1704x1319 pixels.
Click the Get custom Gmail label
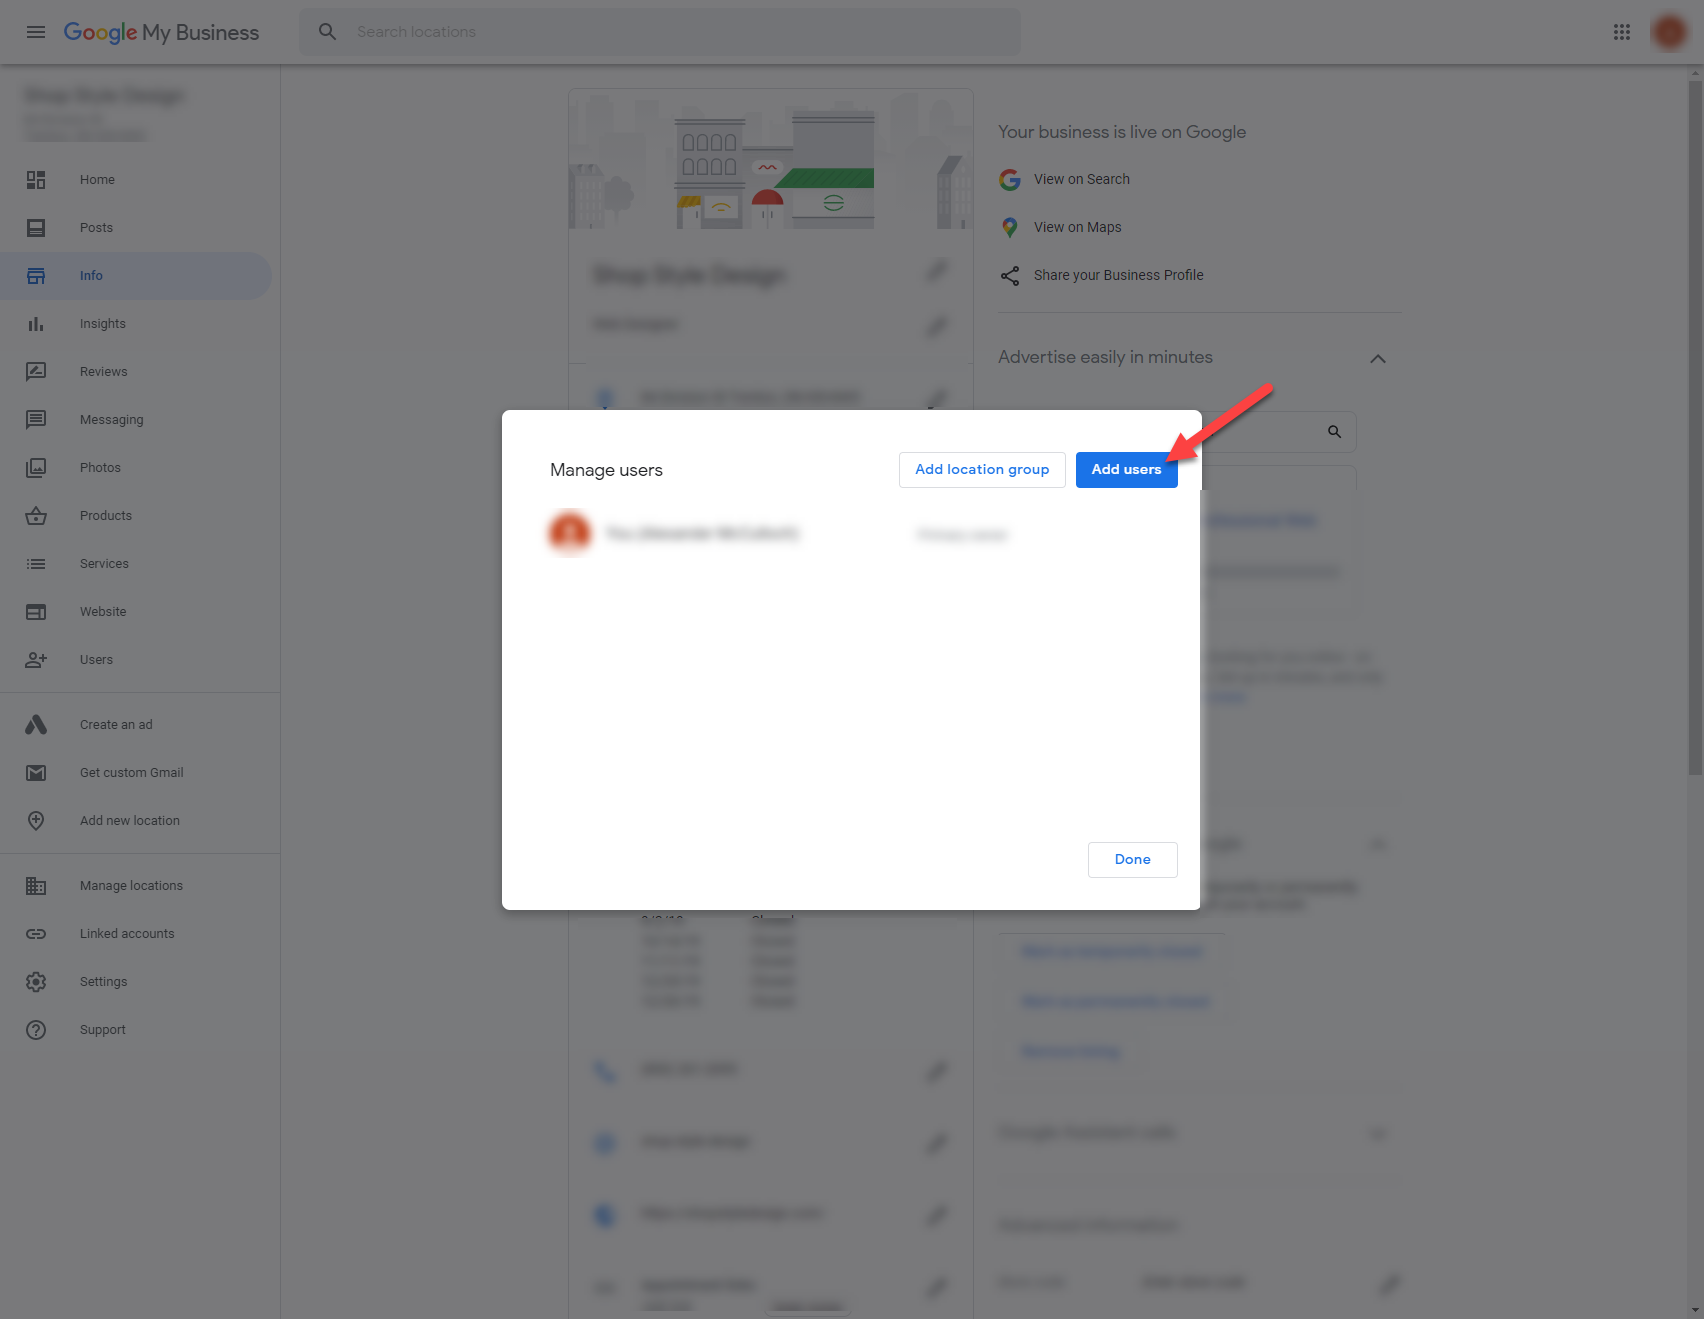[x=132, y=773]
